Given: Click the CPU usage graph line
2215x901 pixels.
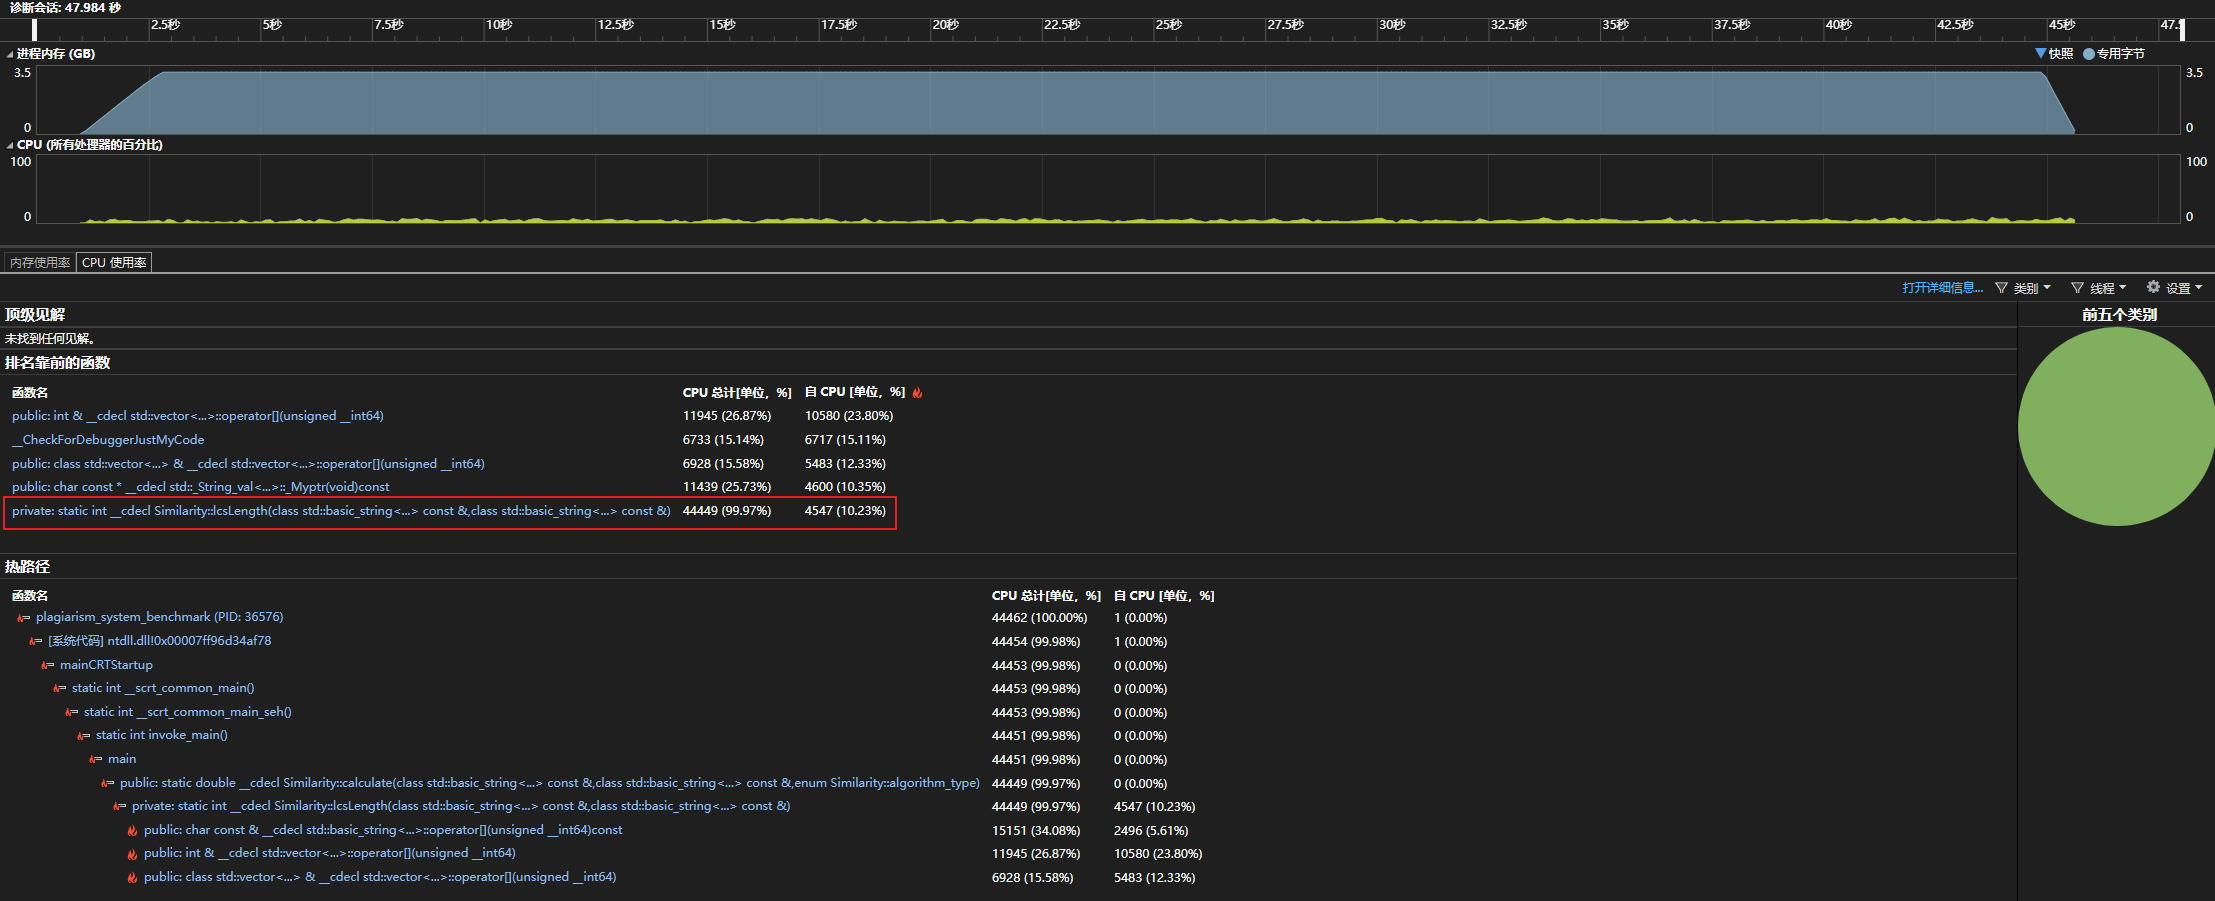Looking at the screenshot, I should tap(1077, 220).
